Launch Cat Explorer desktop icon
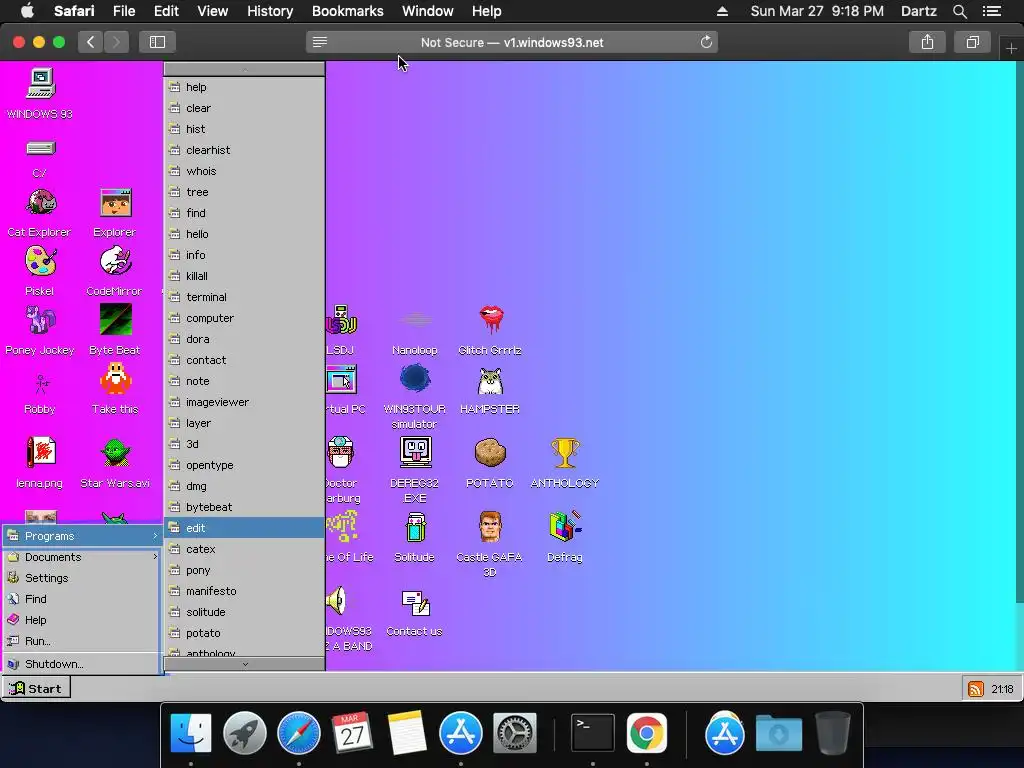Image resolution: width=1024 pixels, height=768 pixels. click(x=39, y=214)
